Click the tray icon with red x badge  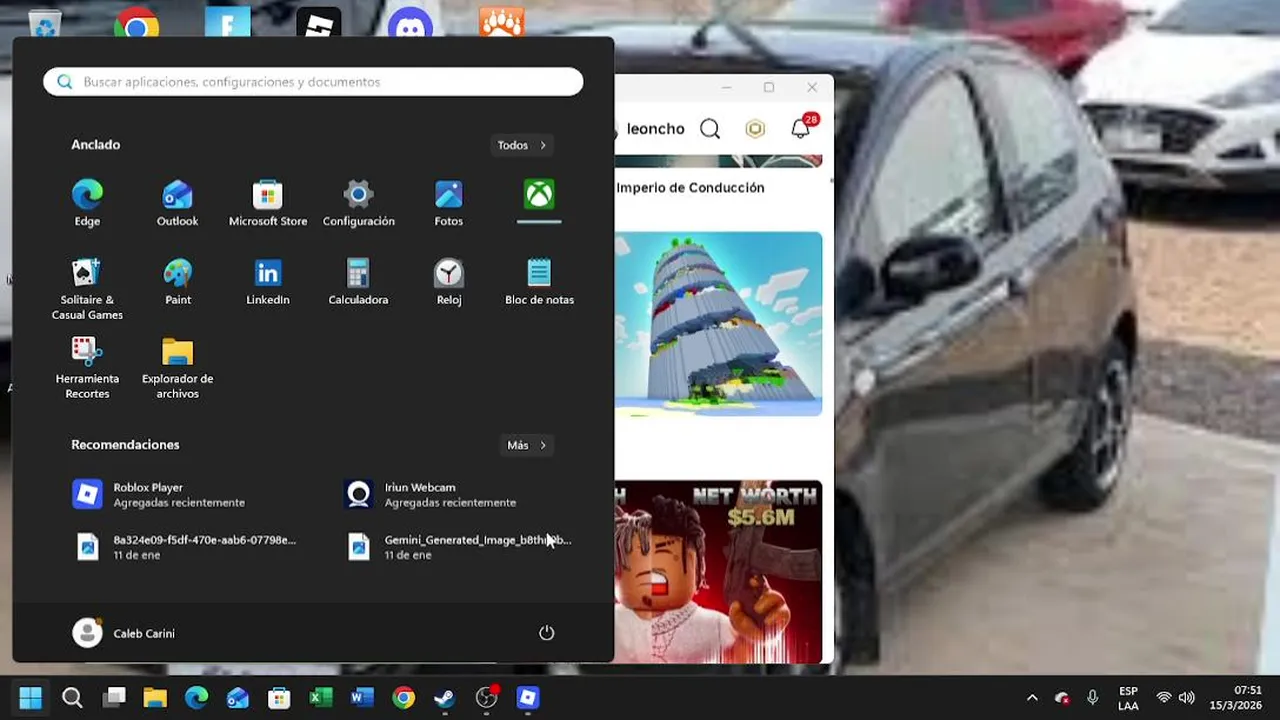coord(1062,698)
